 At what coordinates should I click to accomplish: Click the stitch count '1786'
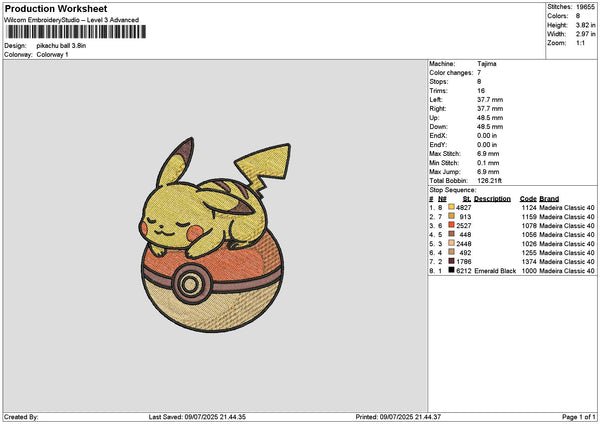tap(463, 262)
